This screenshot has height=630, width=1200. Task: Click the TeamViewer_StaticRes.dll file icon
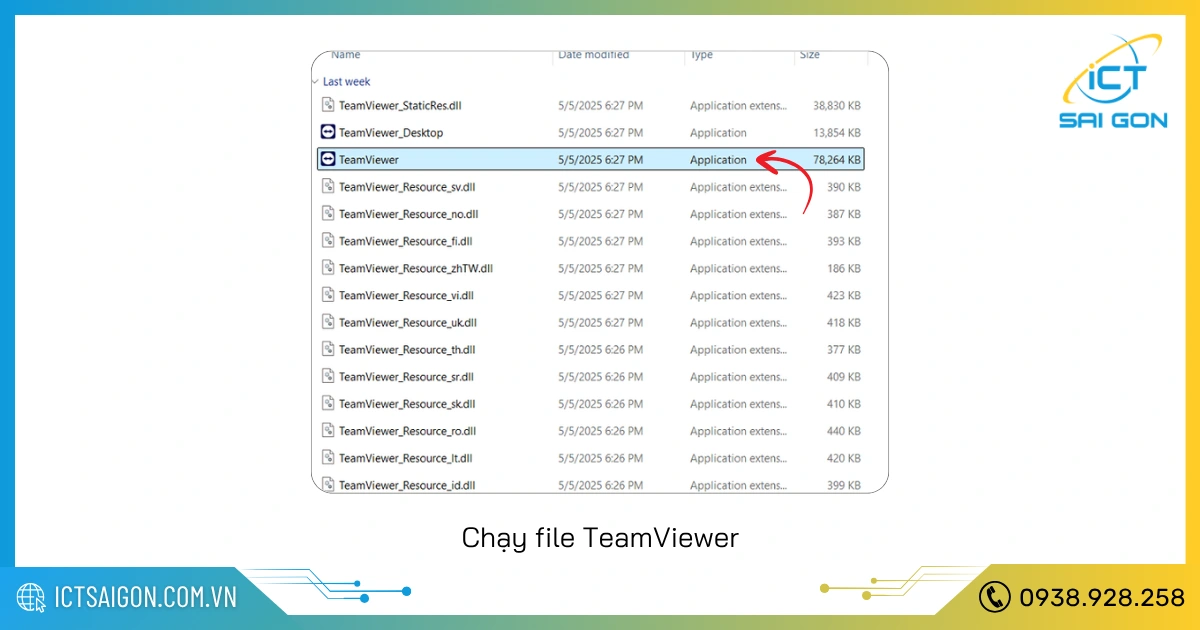pyautogui.click(x=328, y=105)
